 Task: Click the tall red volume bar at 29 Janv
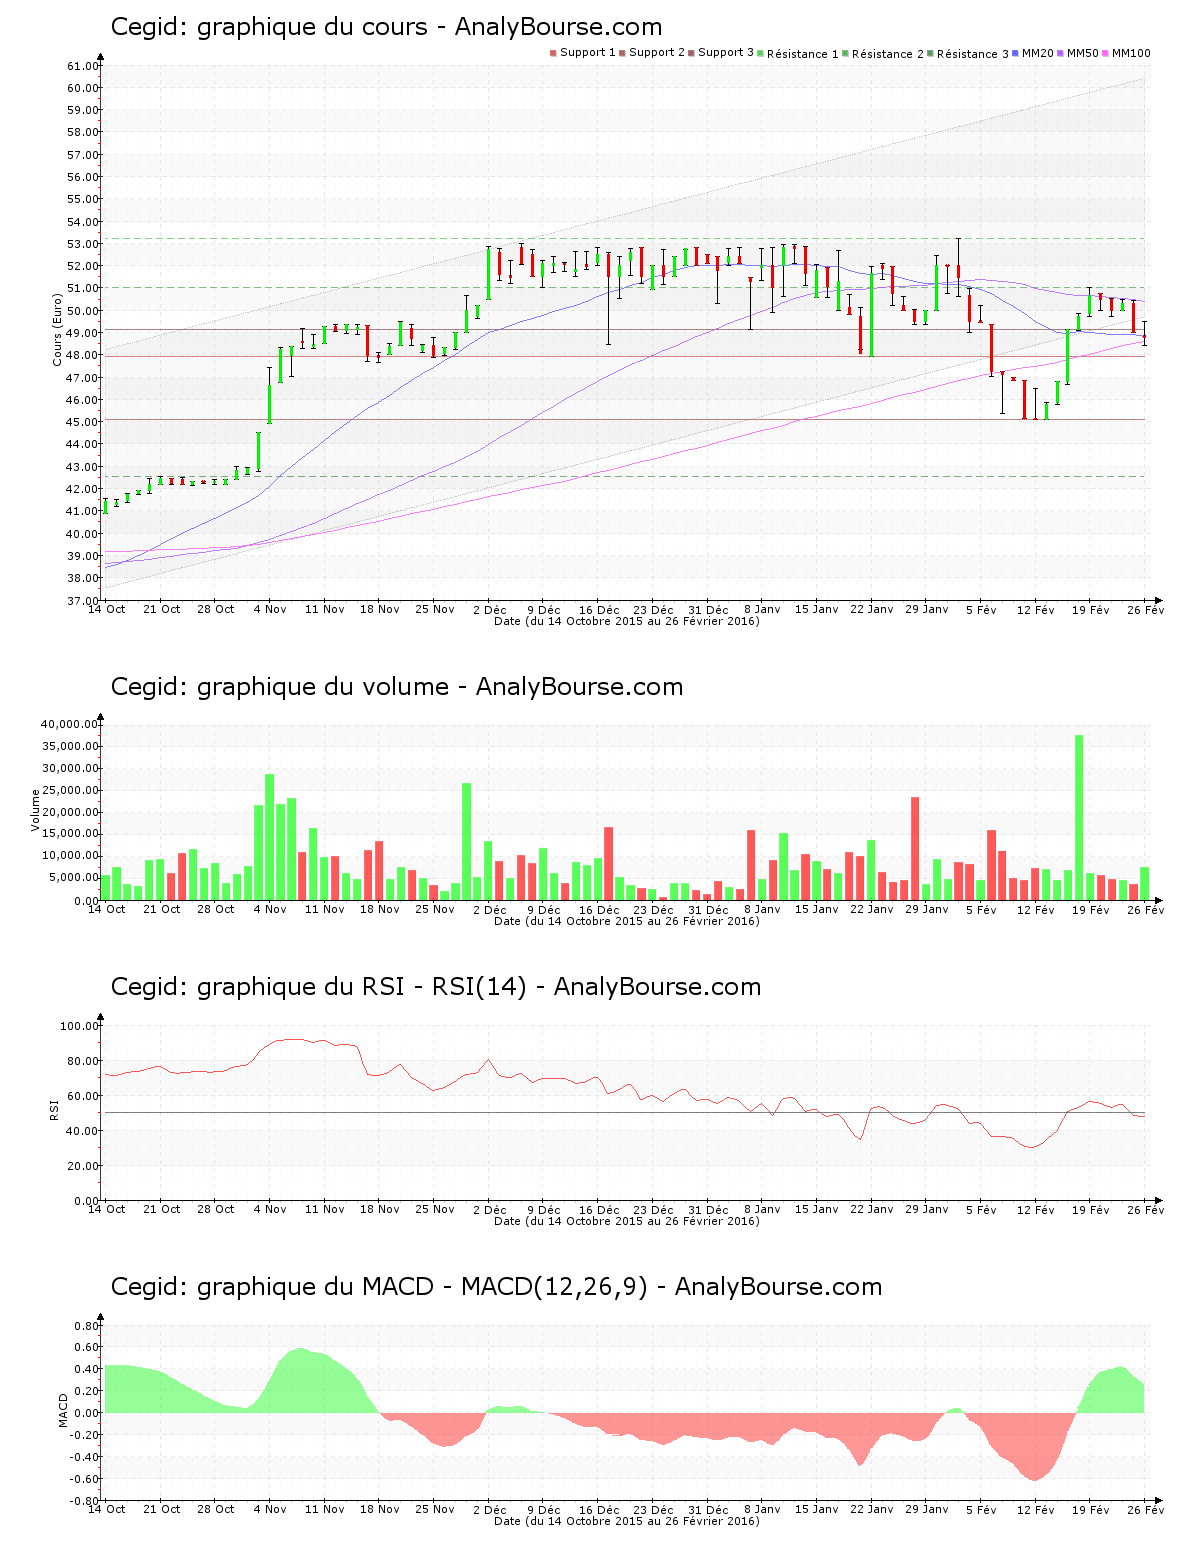915,849
